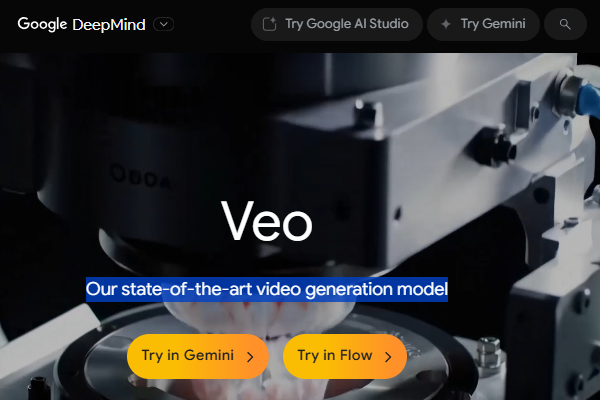
Task: Open the search magnifier icon
Action: pyautogui.click(x=565, y=24)
